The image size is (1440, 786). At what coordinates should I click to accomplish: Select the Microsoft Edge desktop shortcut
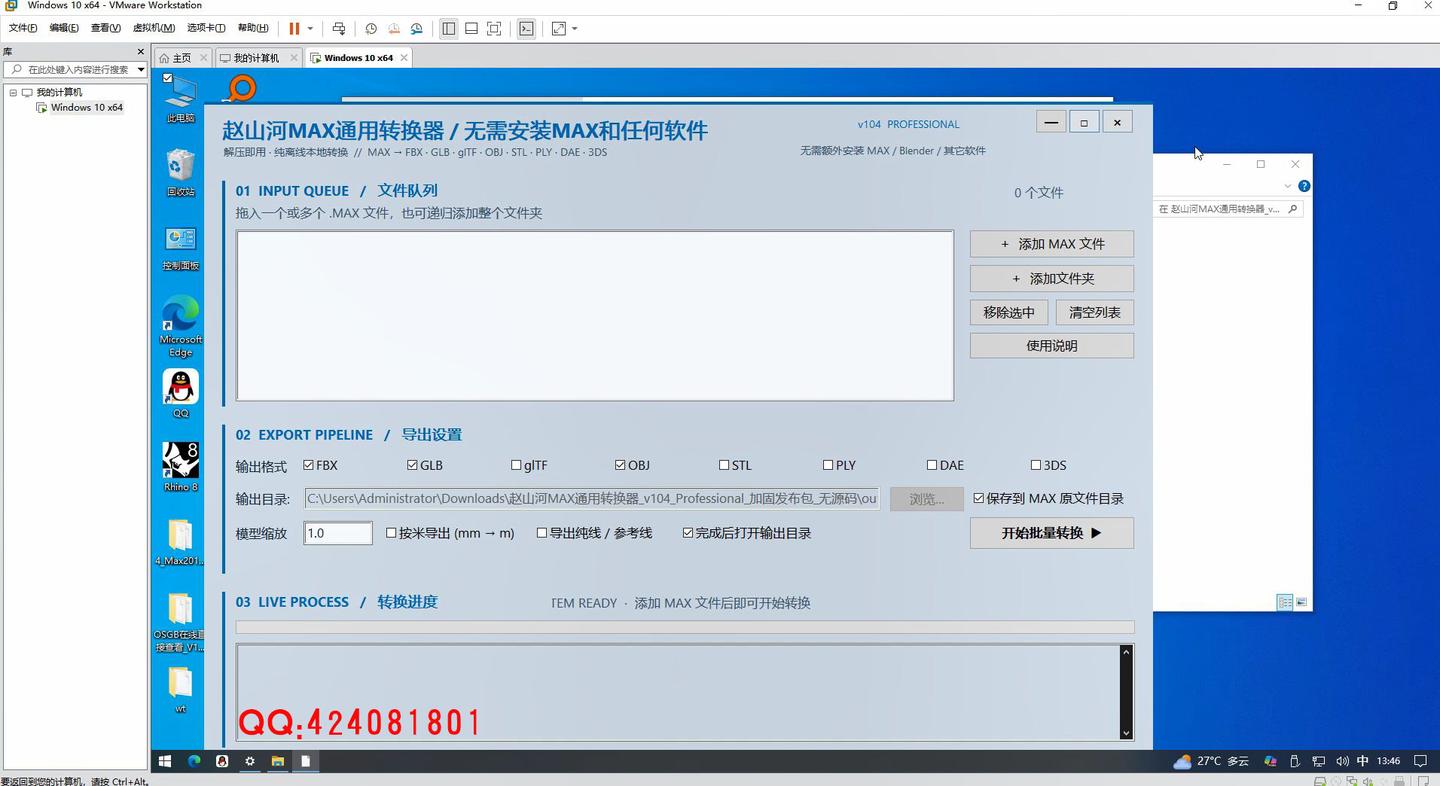pyautogui.click(x=180, y=326)
